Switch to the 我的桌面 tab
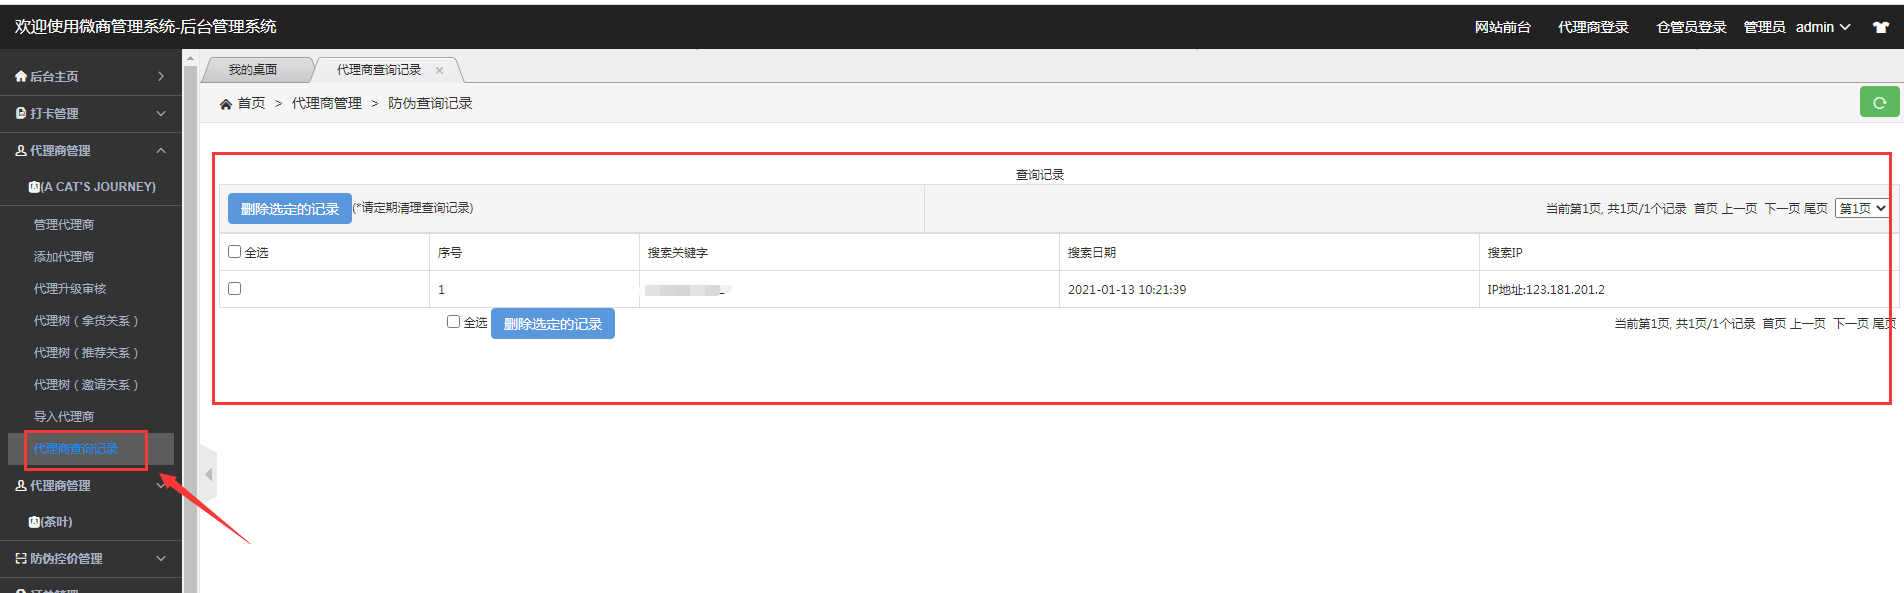 click(253, 70)
